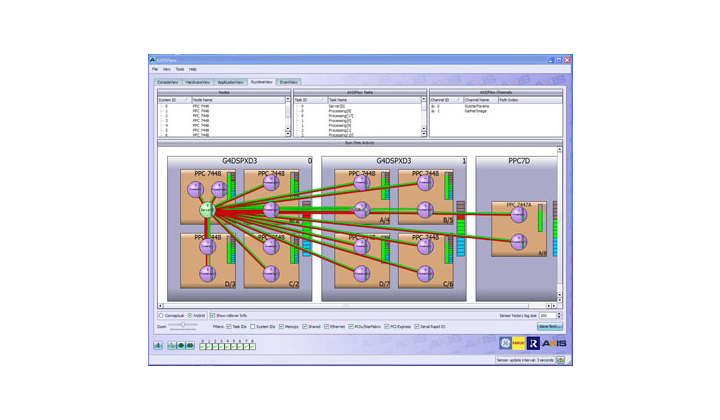Click the double green dot toolbar icon

coord(190,345)
